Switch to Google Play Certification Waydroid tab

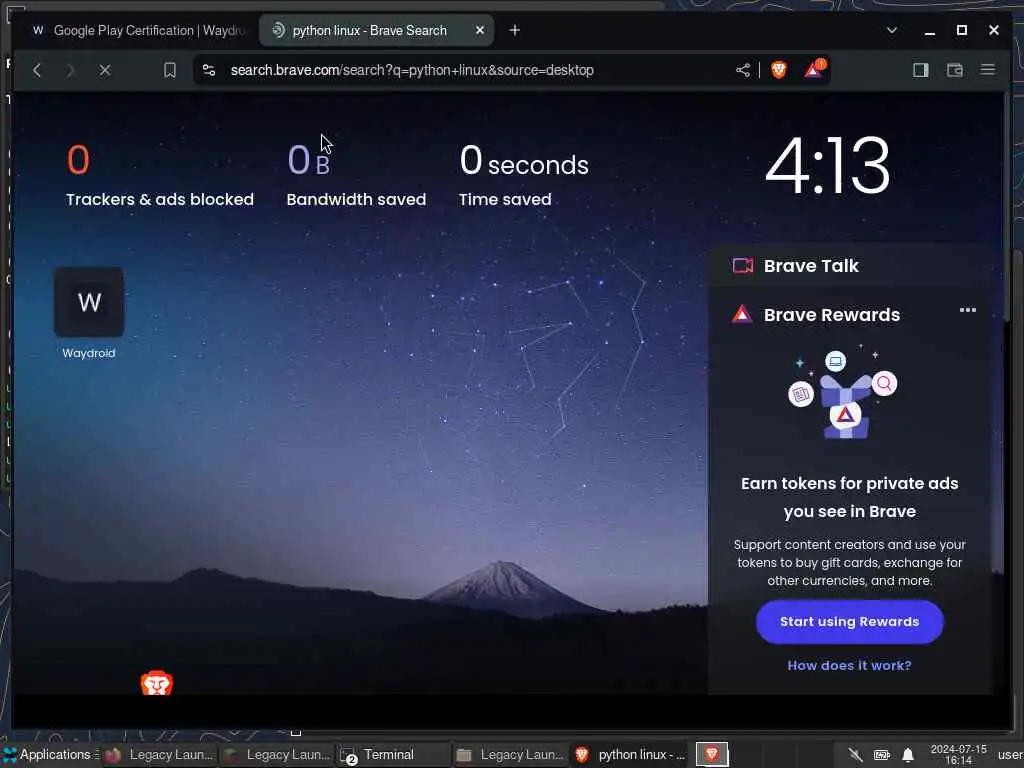(138, 31)
